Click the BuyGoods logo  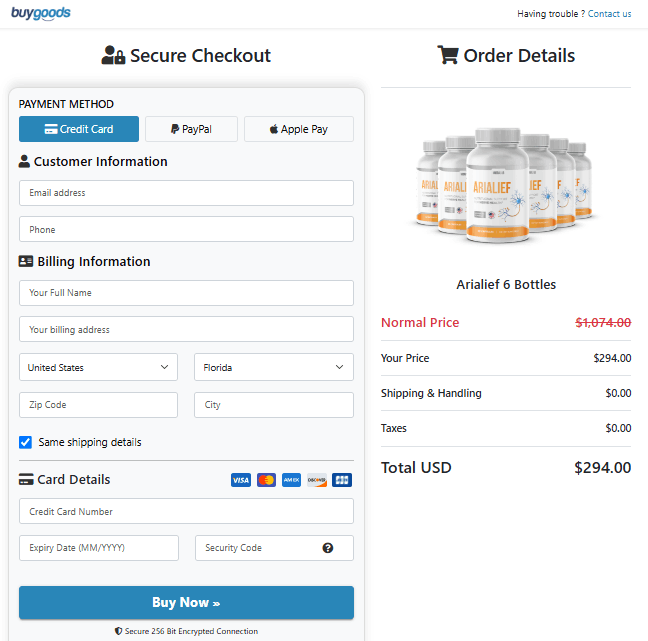coord(40,13)
